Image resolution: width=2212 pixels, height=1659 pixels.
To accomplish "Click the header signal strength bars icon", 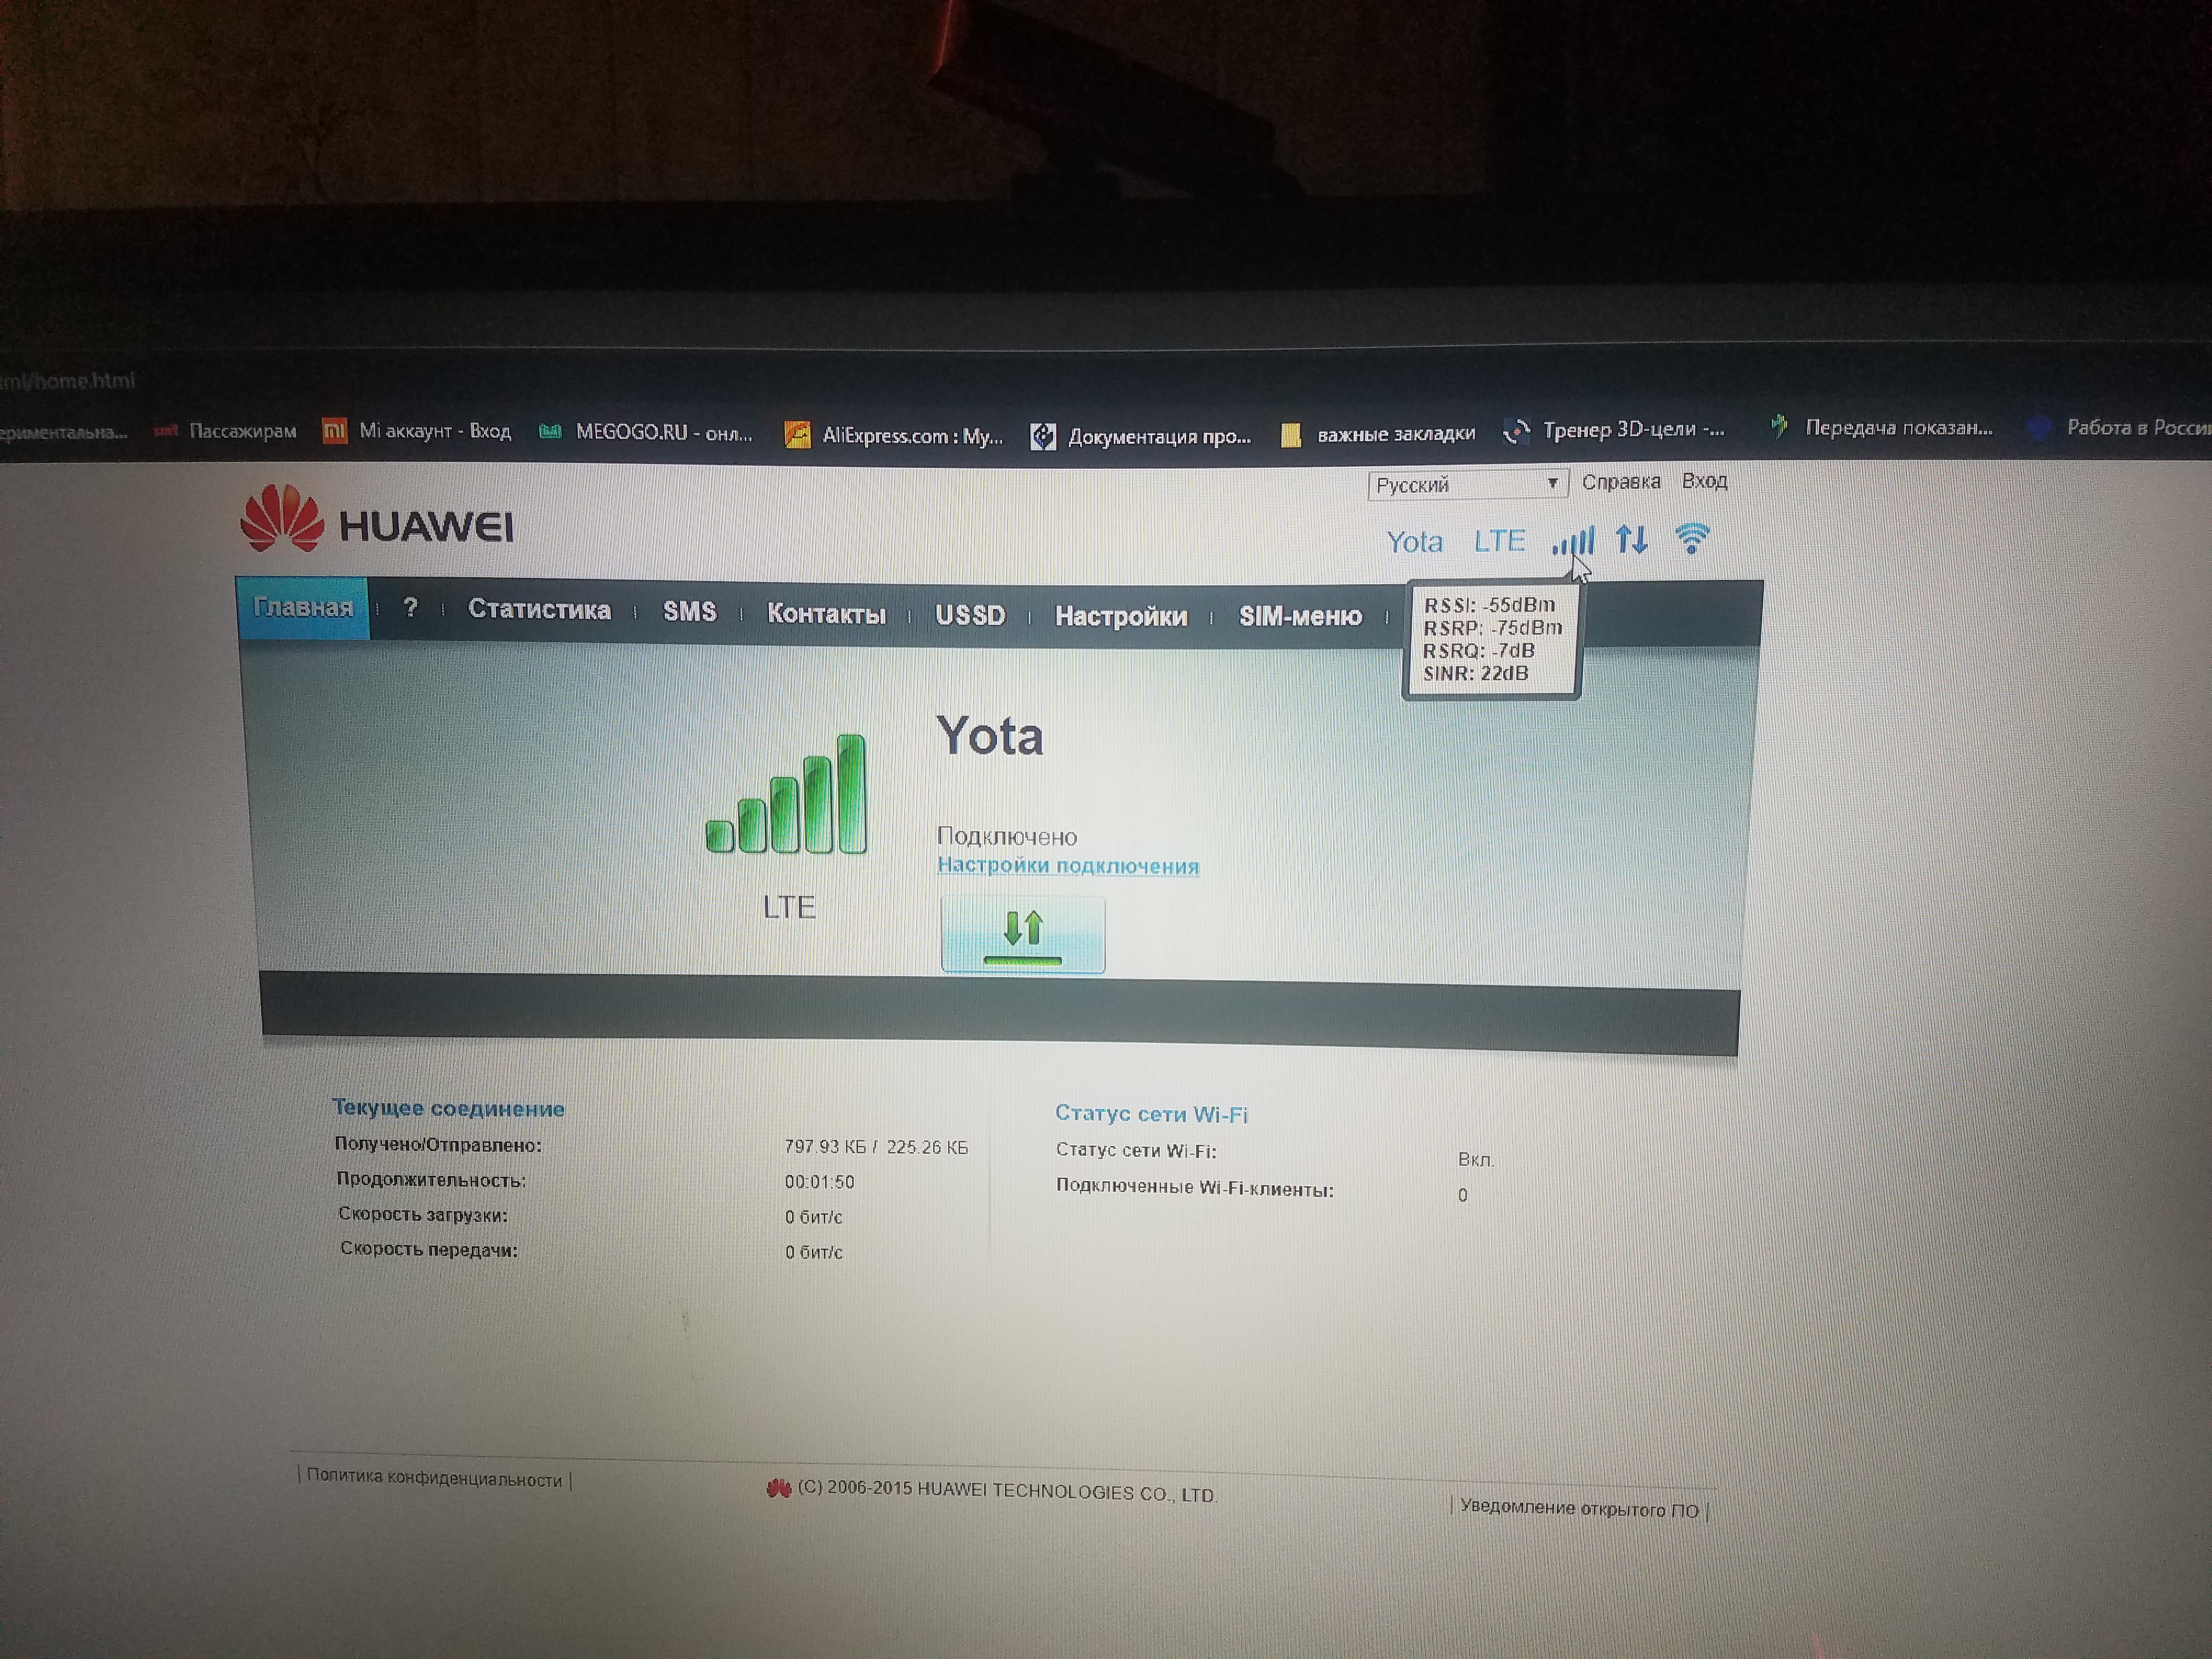I will (x=1573, y=541).
